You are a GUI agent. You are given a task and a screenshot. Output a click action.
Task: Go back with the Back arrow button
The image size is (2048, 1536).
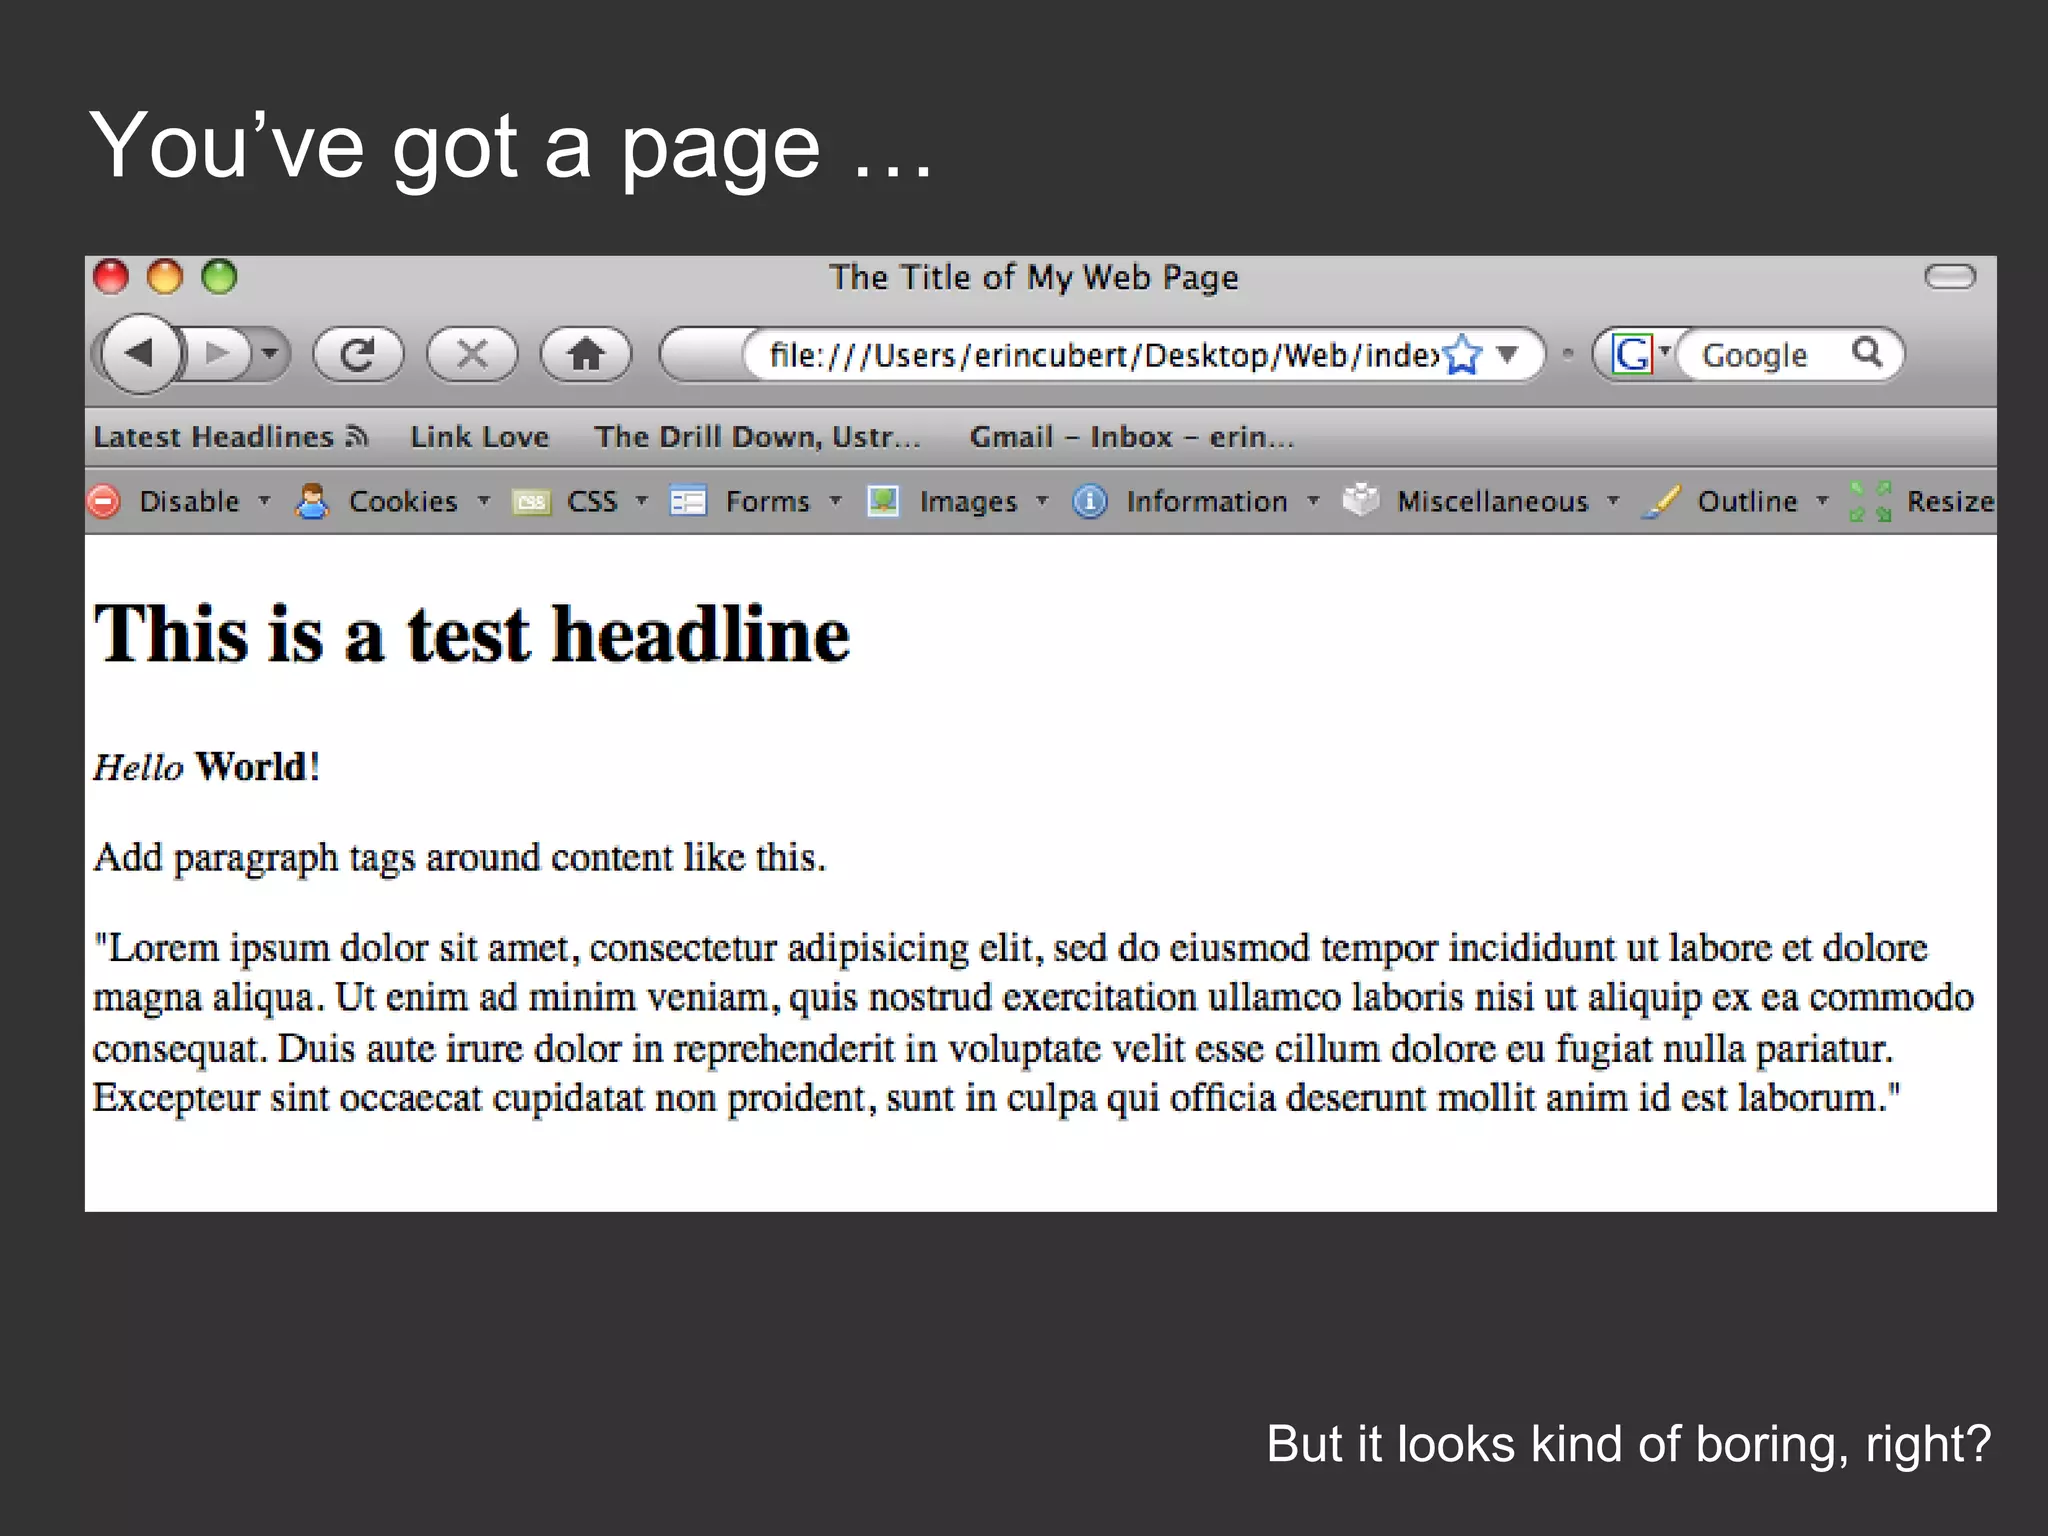pos(141,353)
